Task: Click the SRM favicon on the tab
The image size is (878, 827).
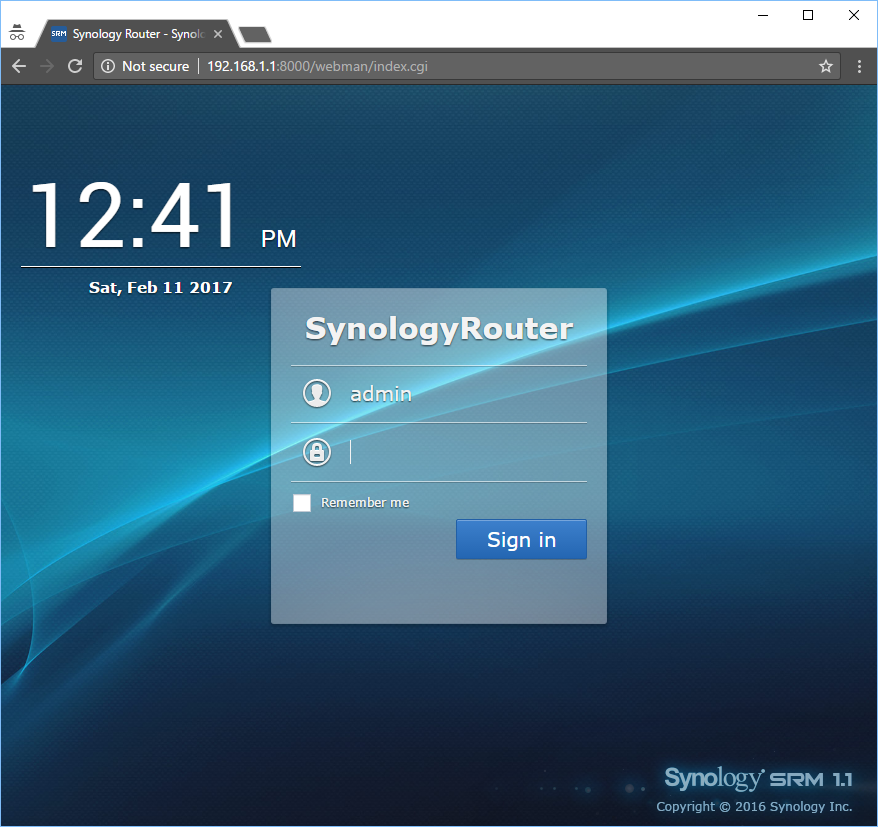Action: coord(59,34)
